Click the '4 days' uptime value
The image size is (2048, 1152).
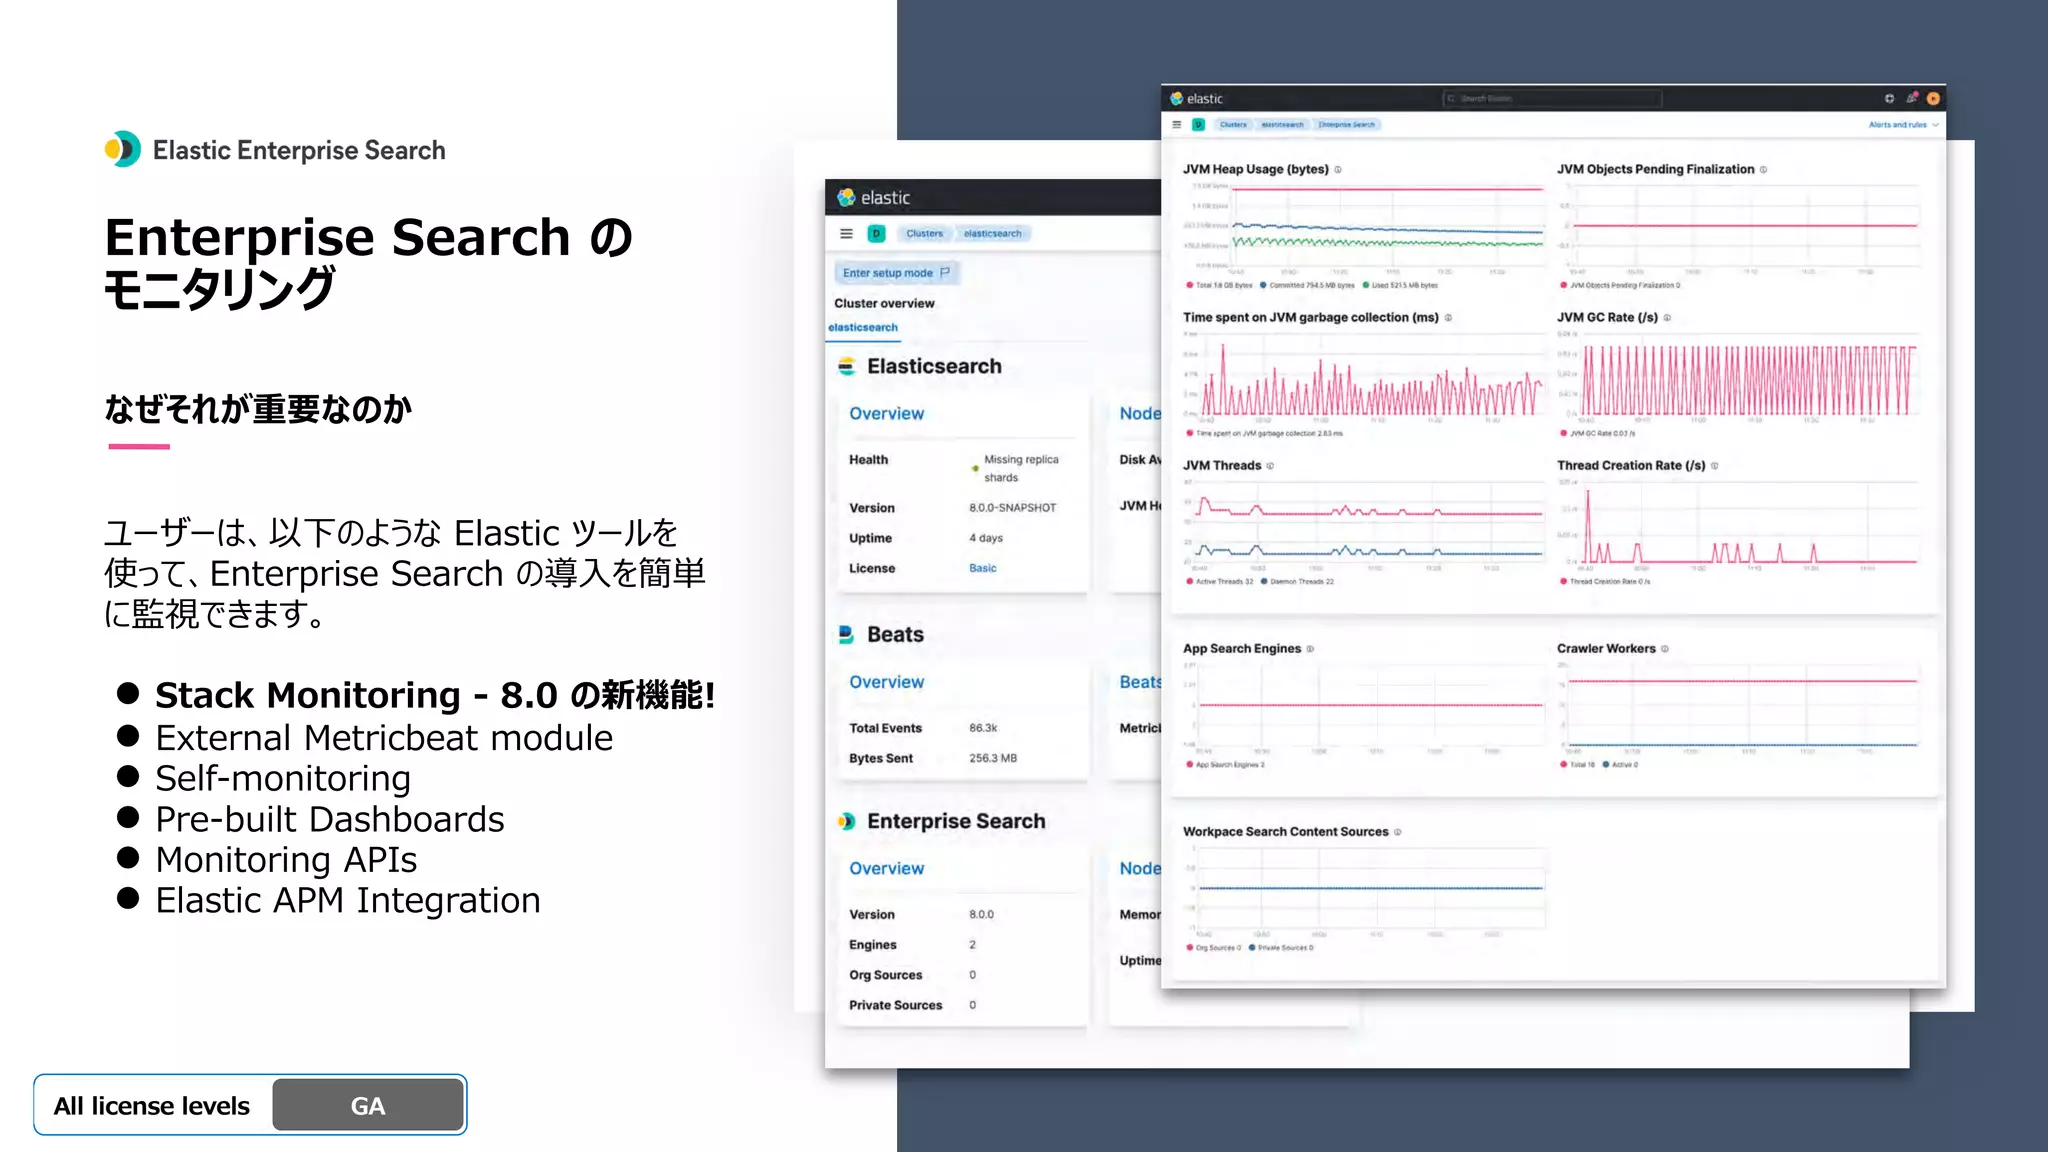(x=985, y=538)
